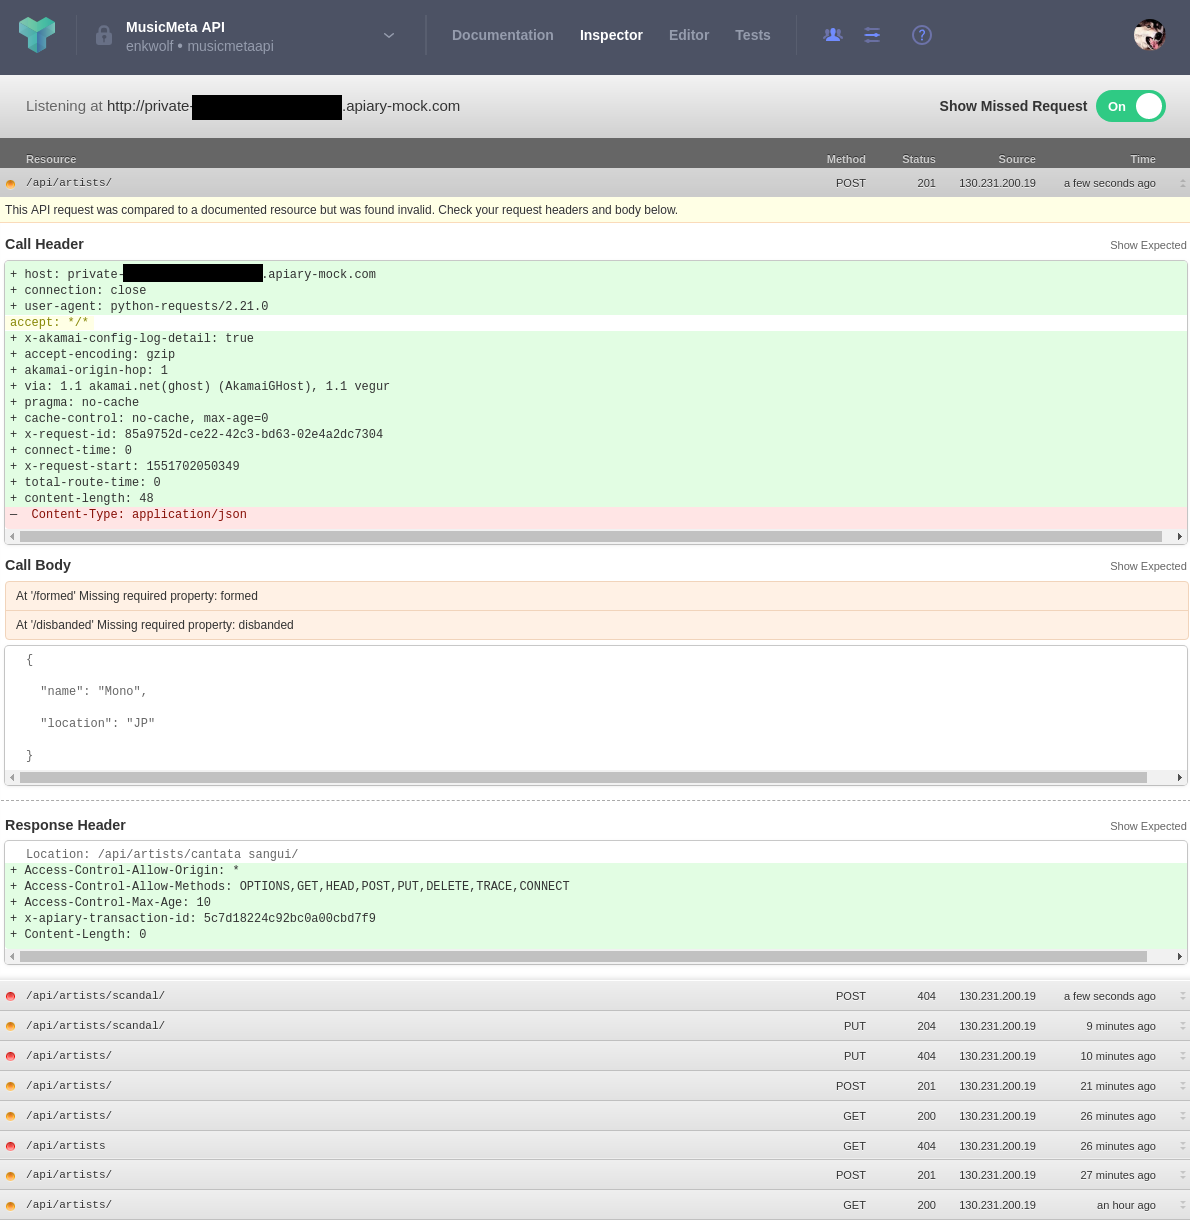Click left scroll arrow of Call Header box

pyautogui.click(x=12, y=537)
